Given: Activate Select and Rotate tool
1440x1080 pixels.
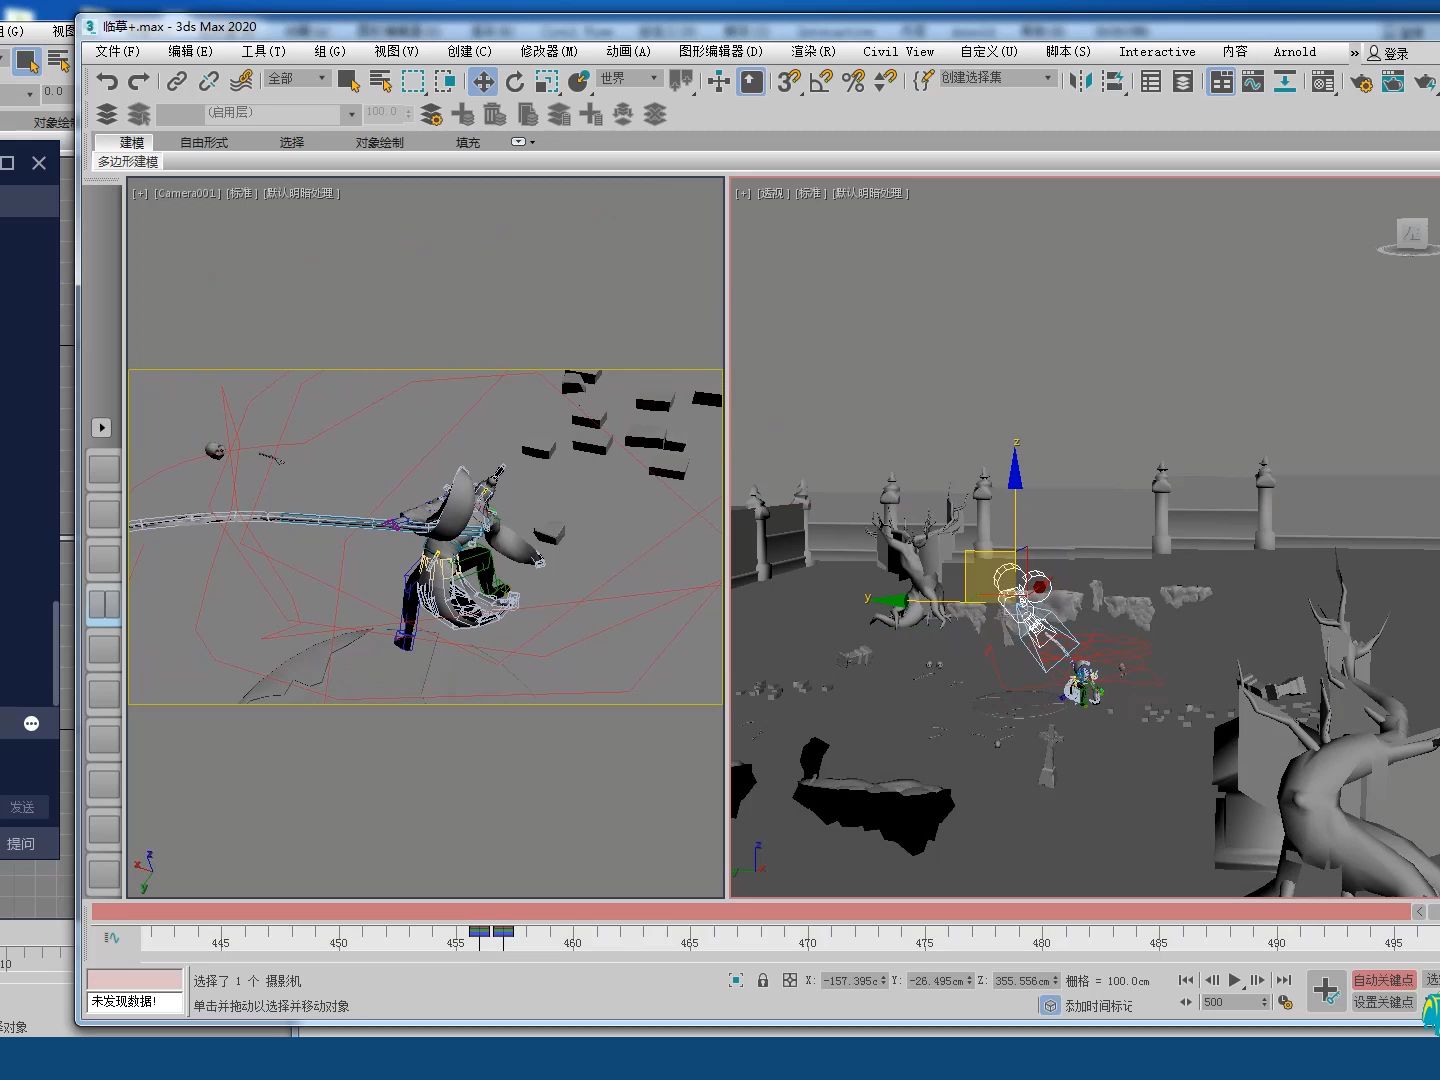Looking at the screenshot, I should point(515,81).
